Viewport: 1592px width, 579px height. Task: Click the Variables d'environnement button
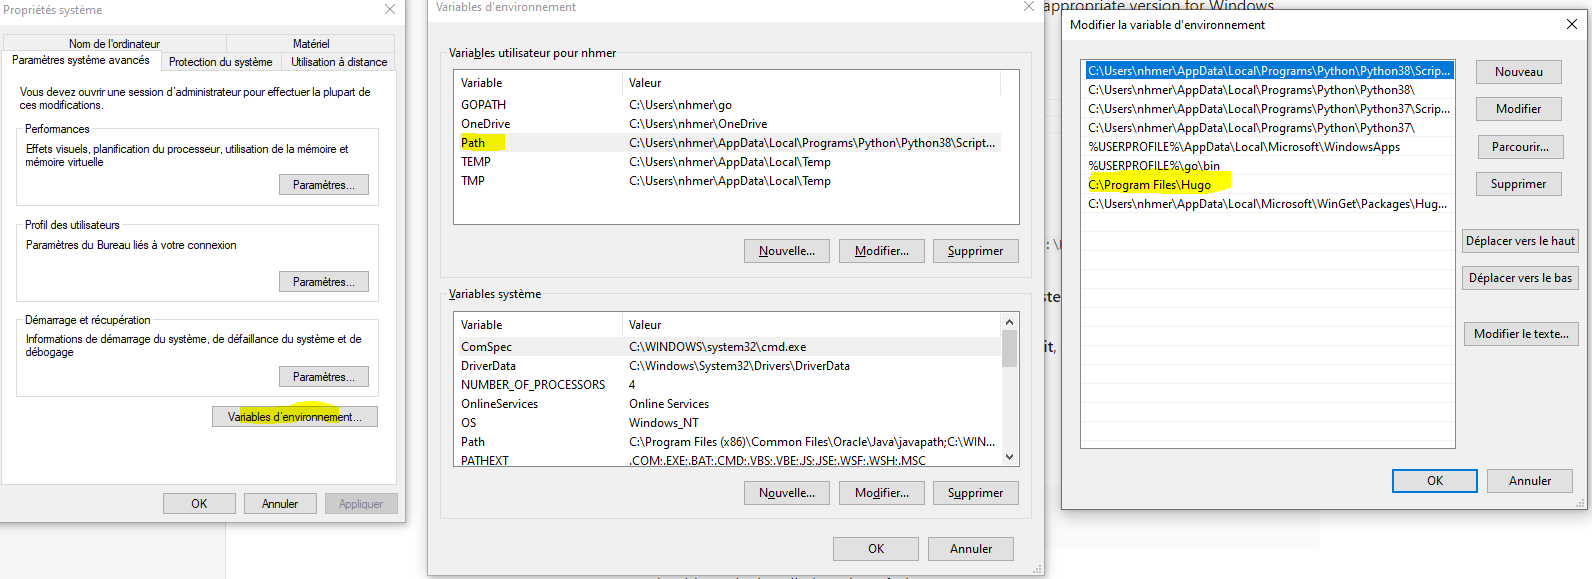tap(294, 417)
